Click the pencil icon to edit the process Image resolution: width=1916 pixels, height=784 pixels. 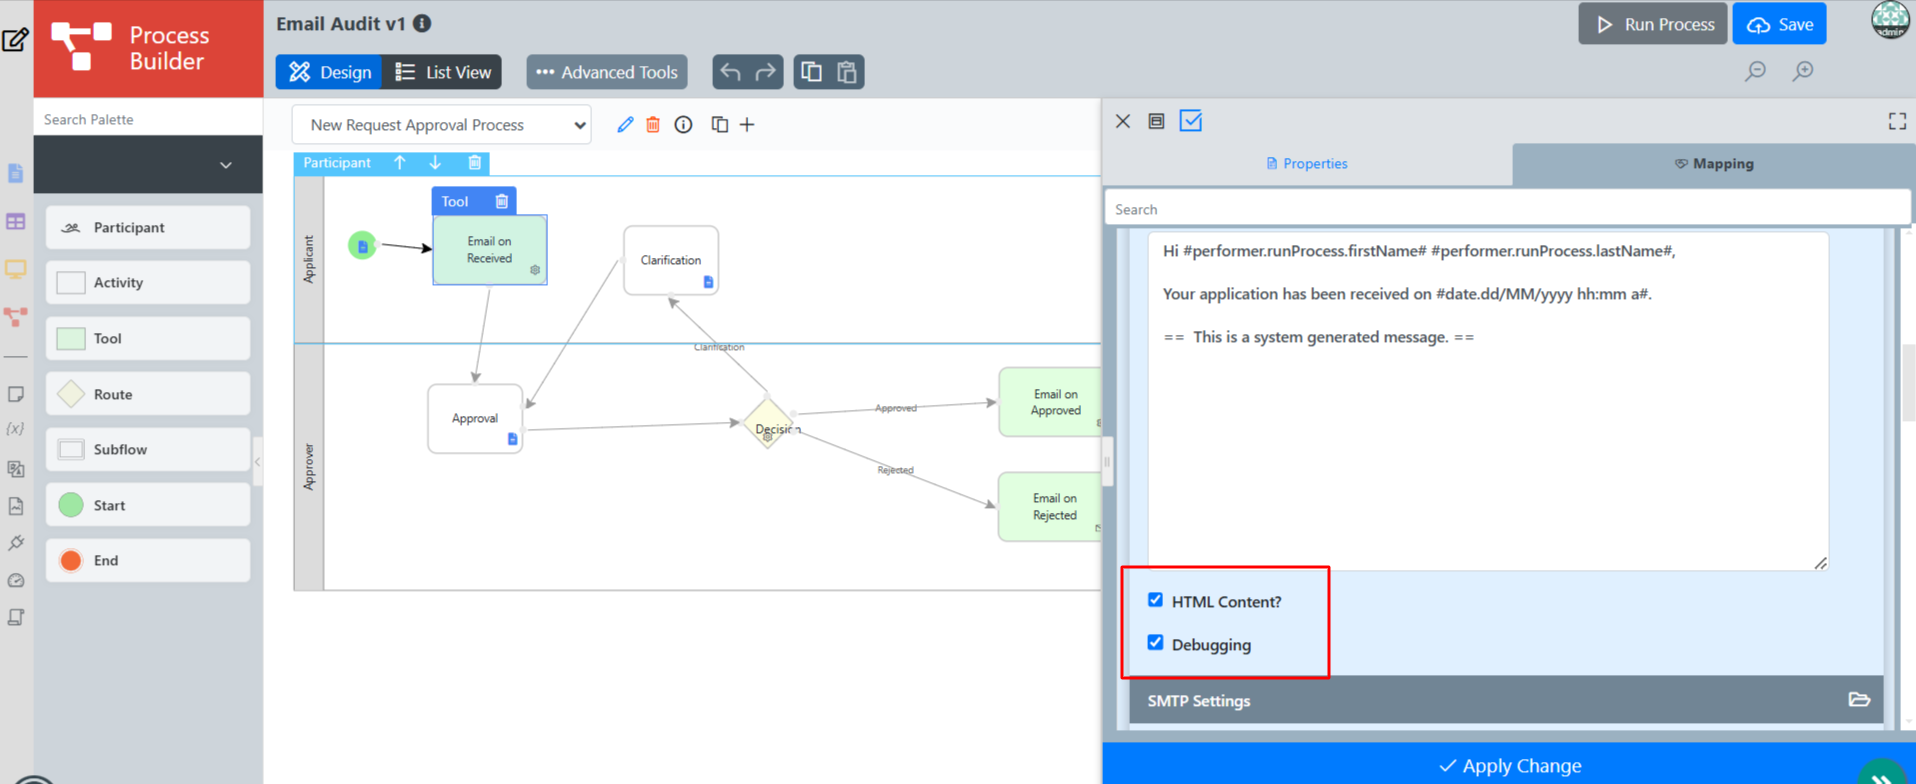click(x=625, y=124)
